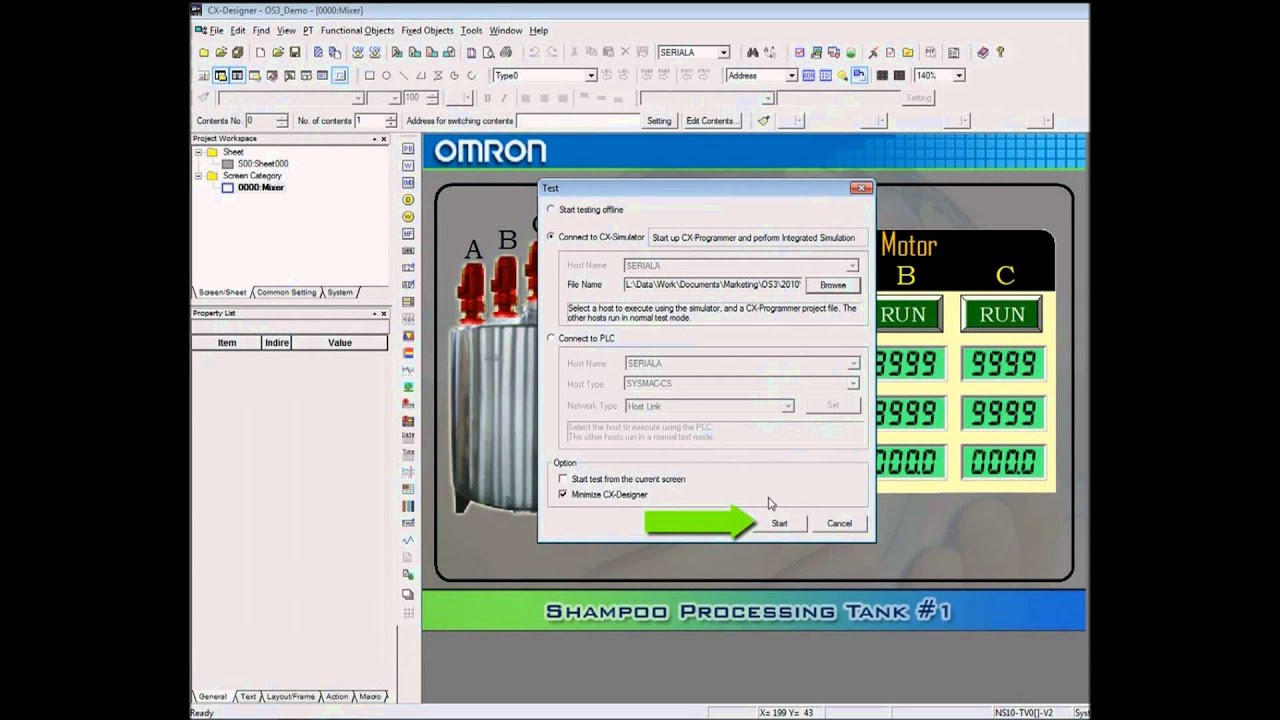This screenshot has height=720, width=1280.
Task: Click the Undo arrow icon
Action: click(534, 52)
